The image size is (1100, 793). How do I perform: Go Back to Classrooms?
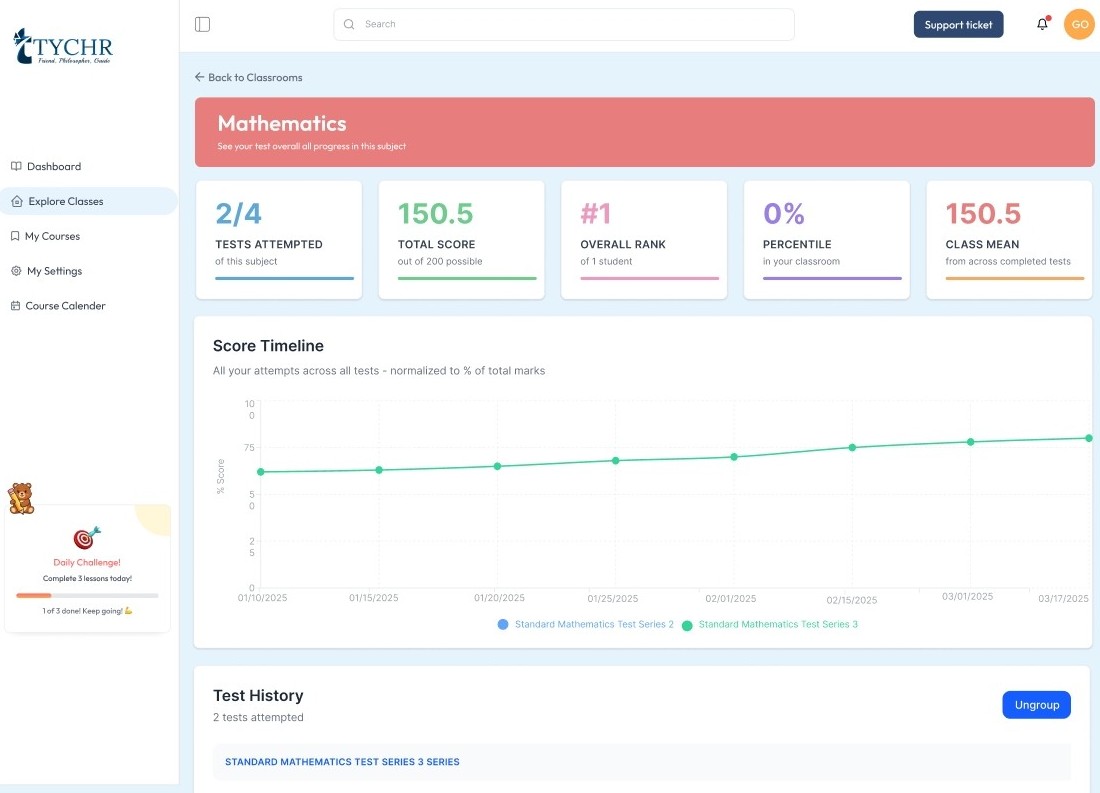pos(248,77)
